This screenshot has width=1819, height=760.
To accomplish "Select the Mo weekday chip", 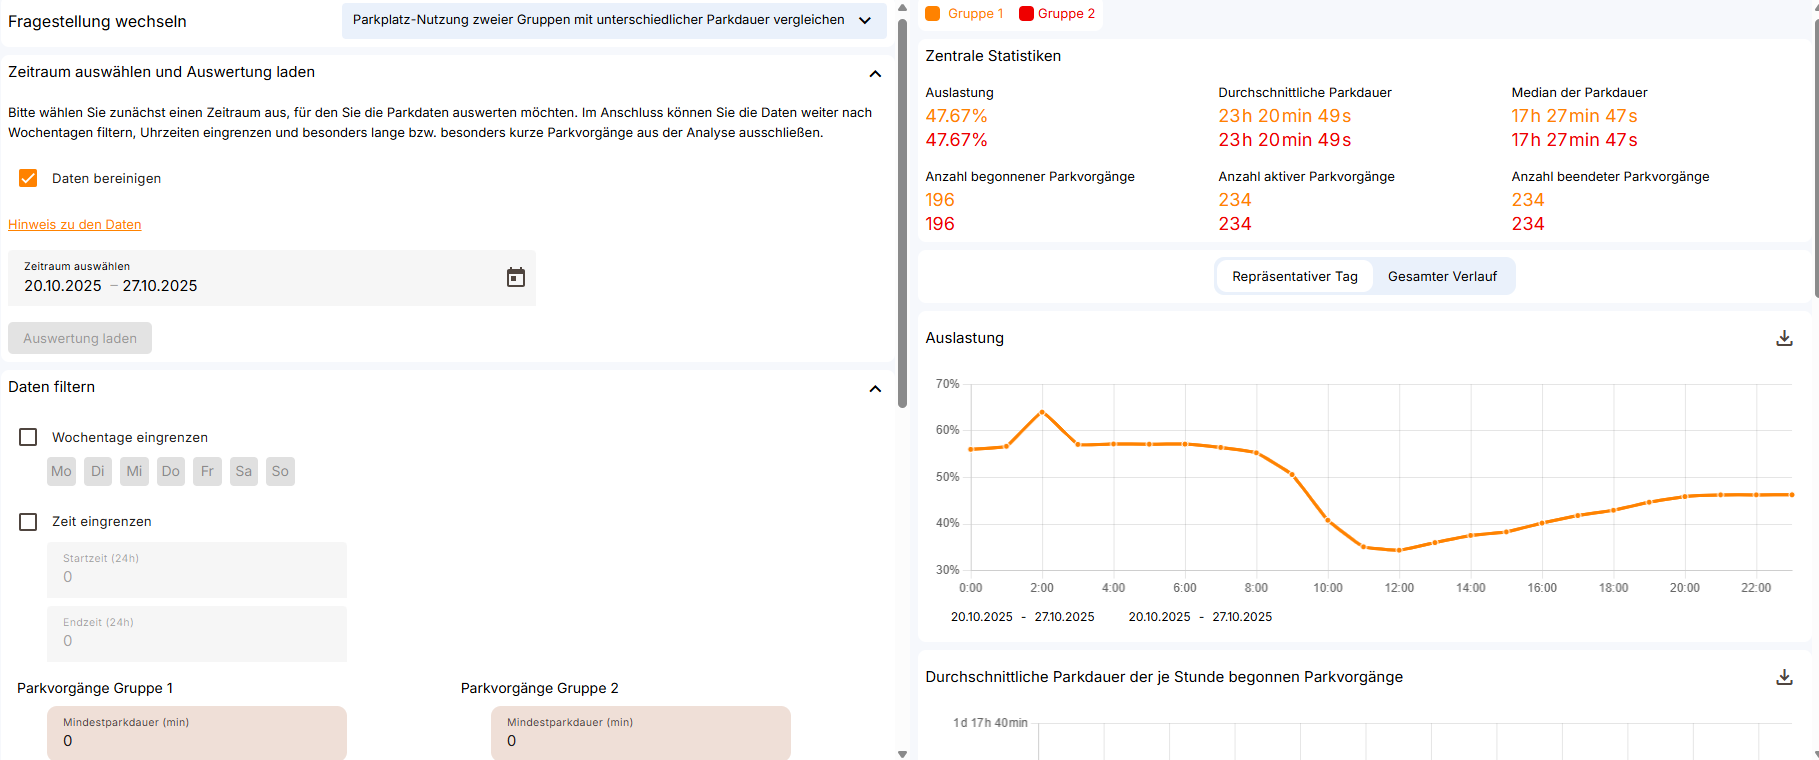I will (61, 471).
